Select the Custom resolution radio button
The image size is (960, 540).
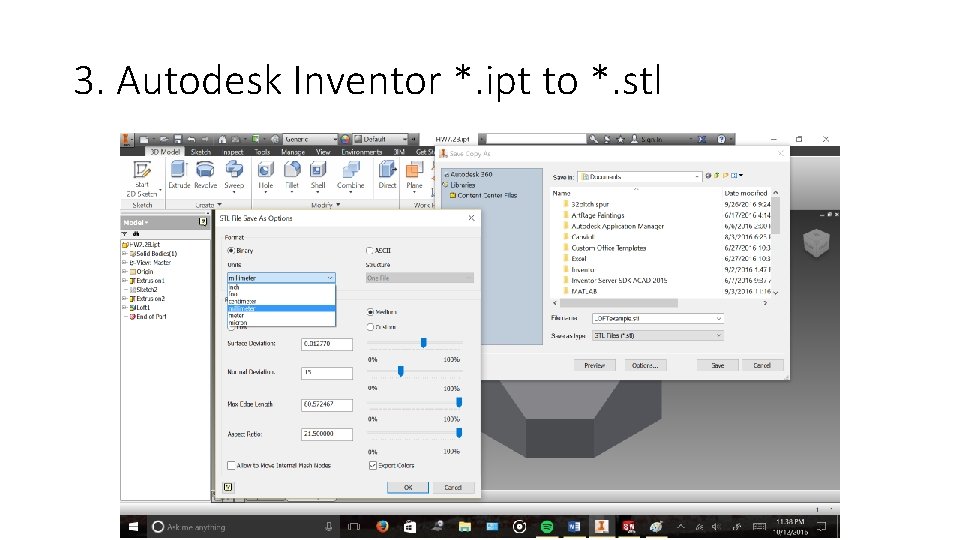point(370,327)
